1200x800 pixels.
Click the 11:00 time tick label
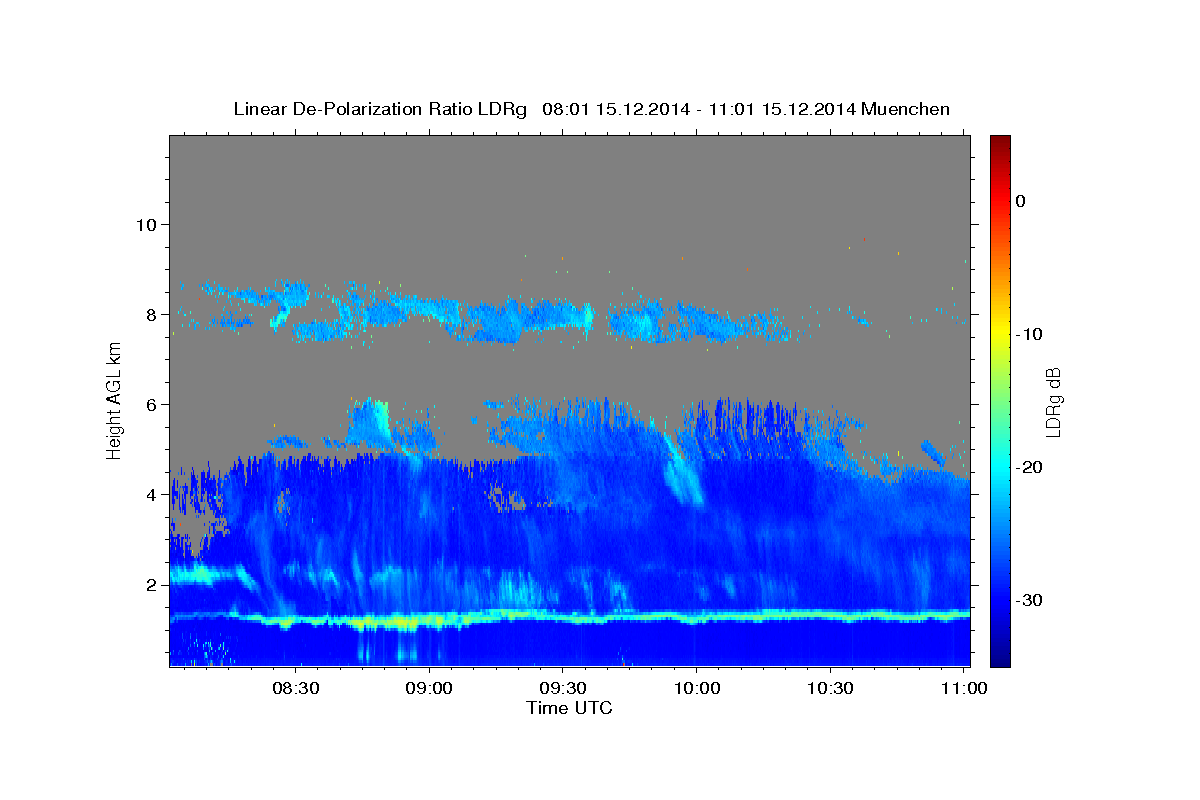962,688
